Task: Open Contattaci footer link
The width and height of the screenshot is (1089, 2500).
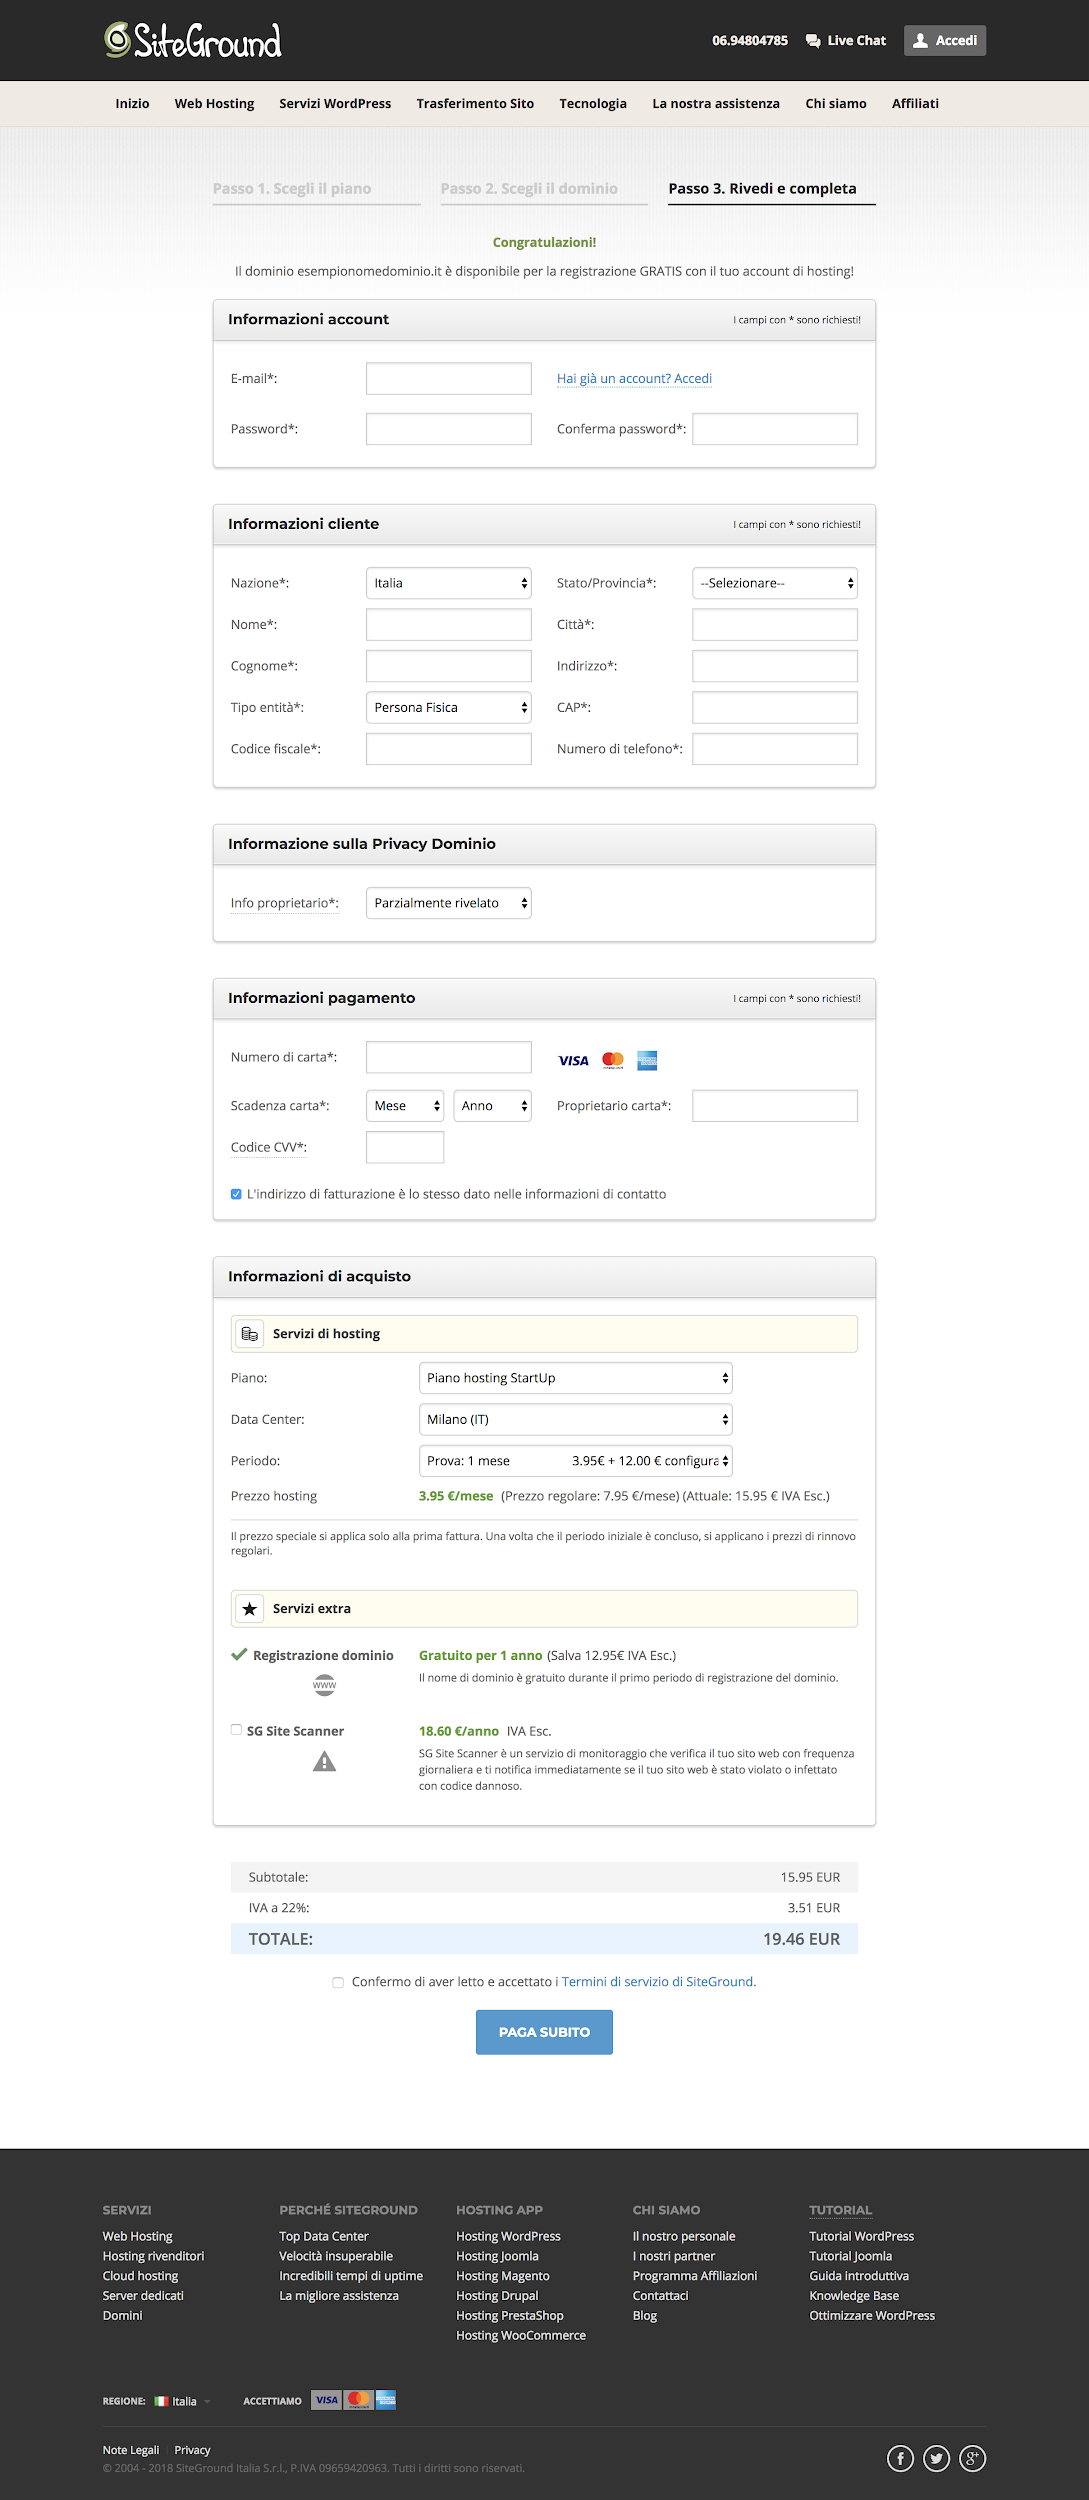Action: tap(660, 2296)
